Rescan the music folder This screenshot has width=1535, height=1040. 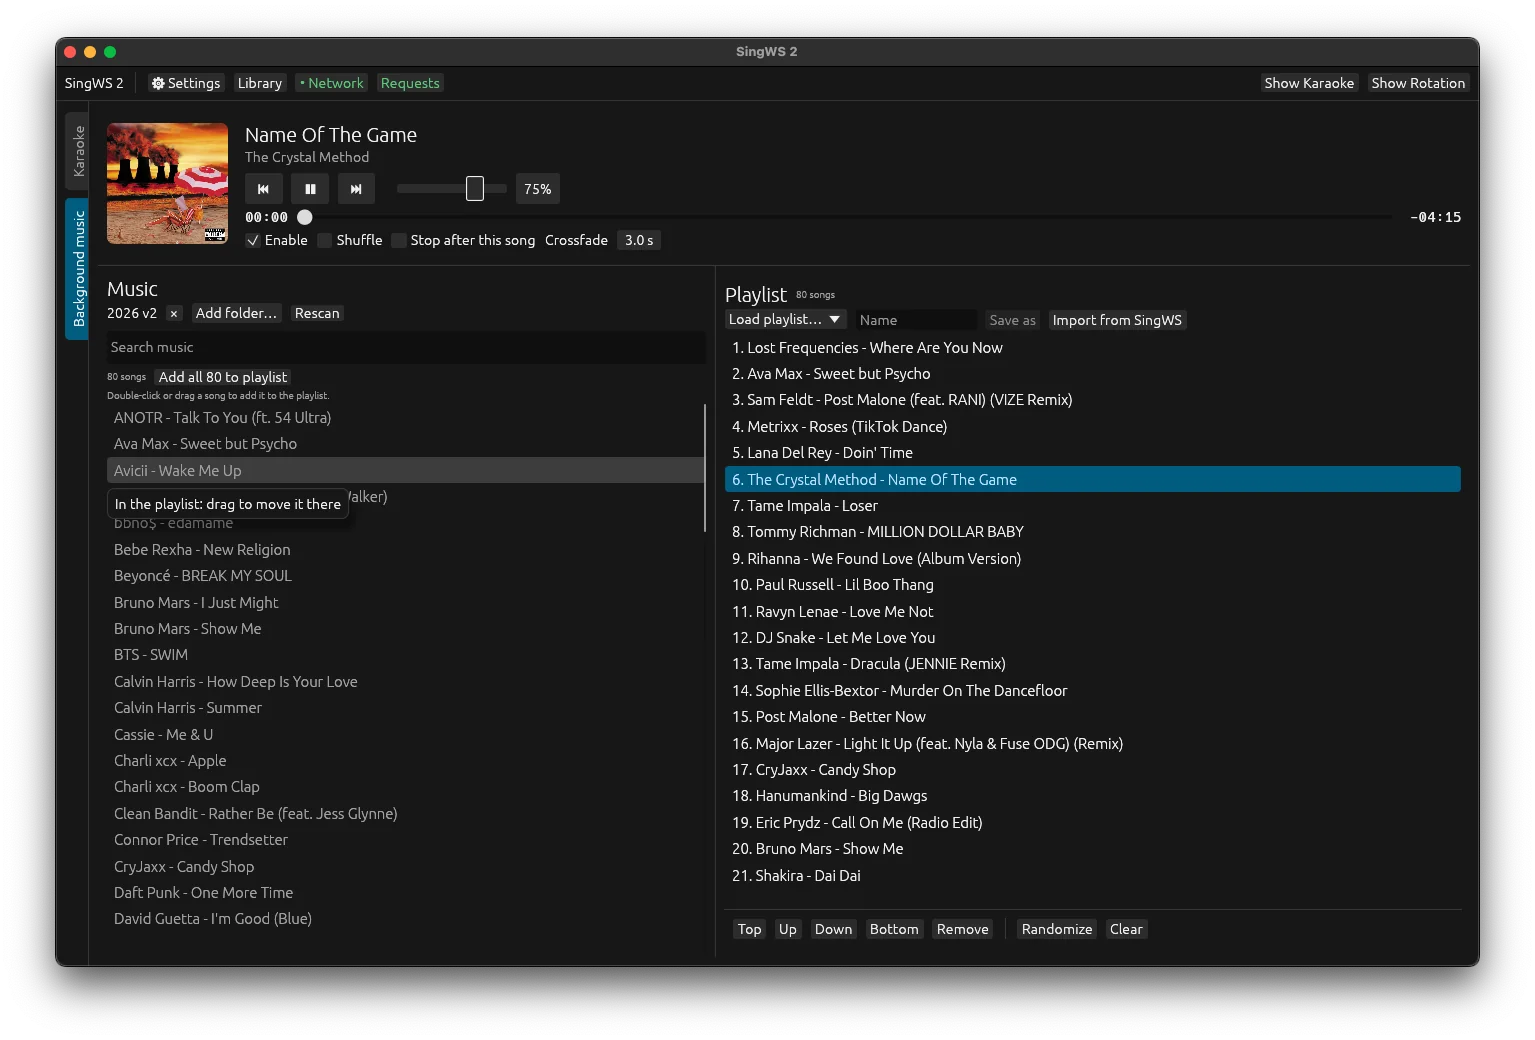tap(317, 313)
